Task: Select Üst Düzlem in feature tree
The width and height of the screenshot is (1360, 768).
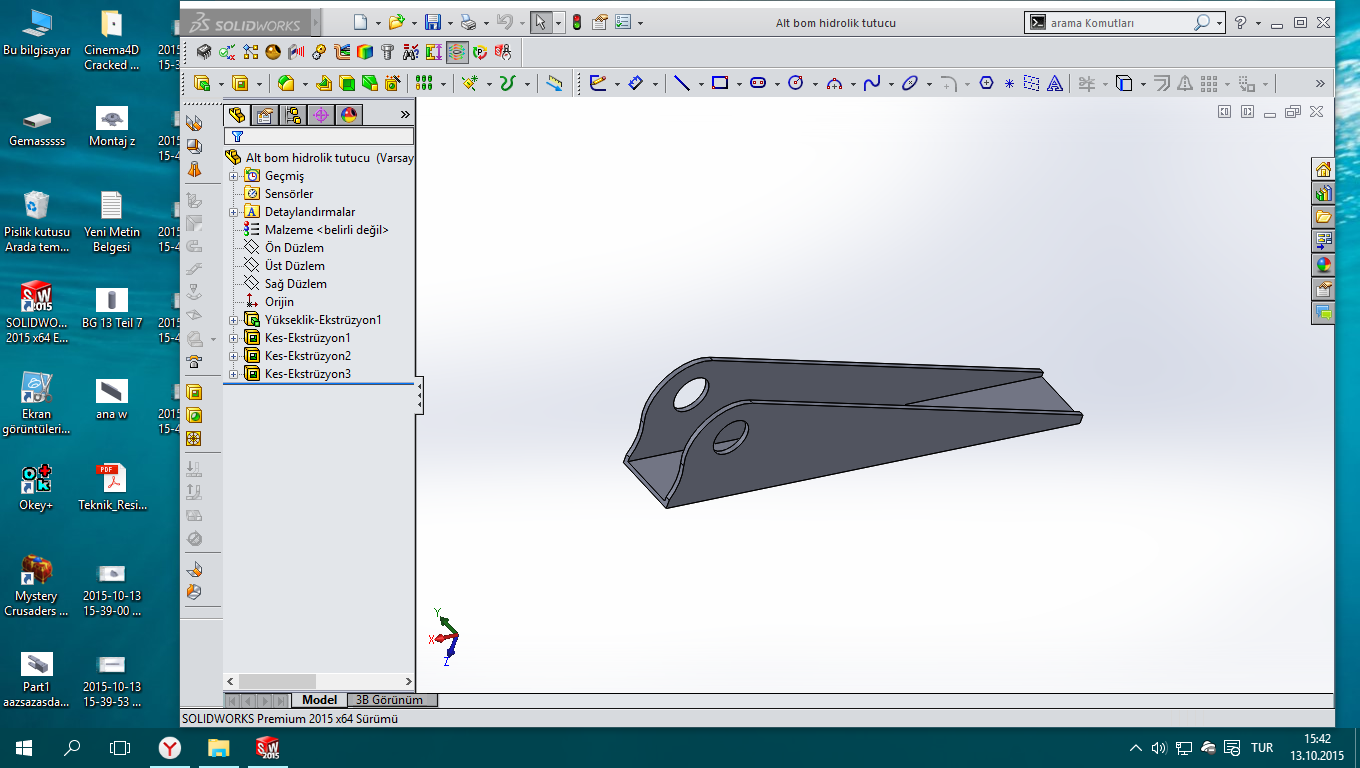Action: (x=294, y=266)
